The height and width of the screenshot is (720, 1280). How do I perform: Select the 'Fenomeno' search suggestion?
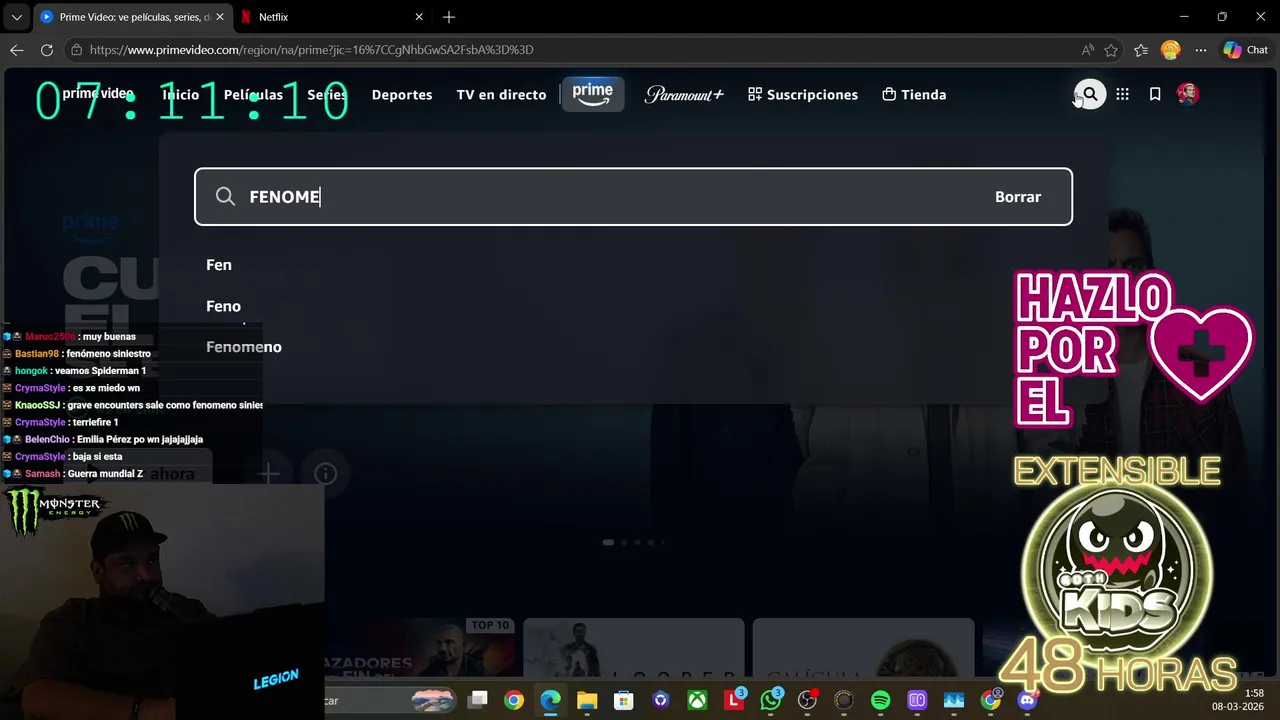(x=244, y=347)
